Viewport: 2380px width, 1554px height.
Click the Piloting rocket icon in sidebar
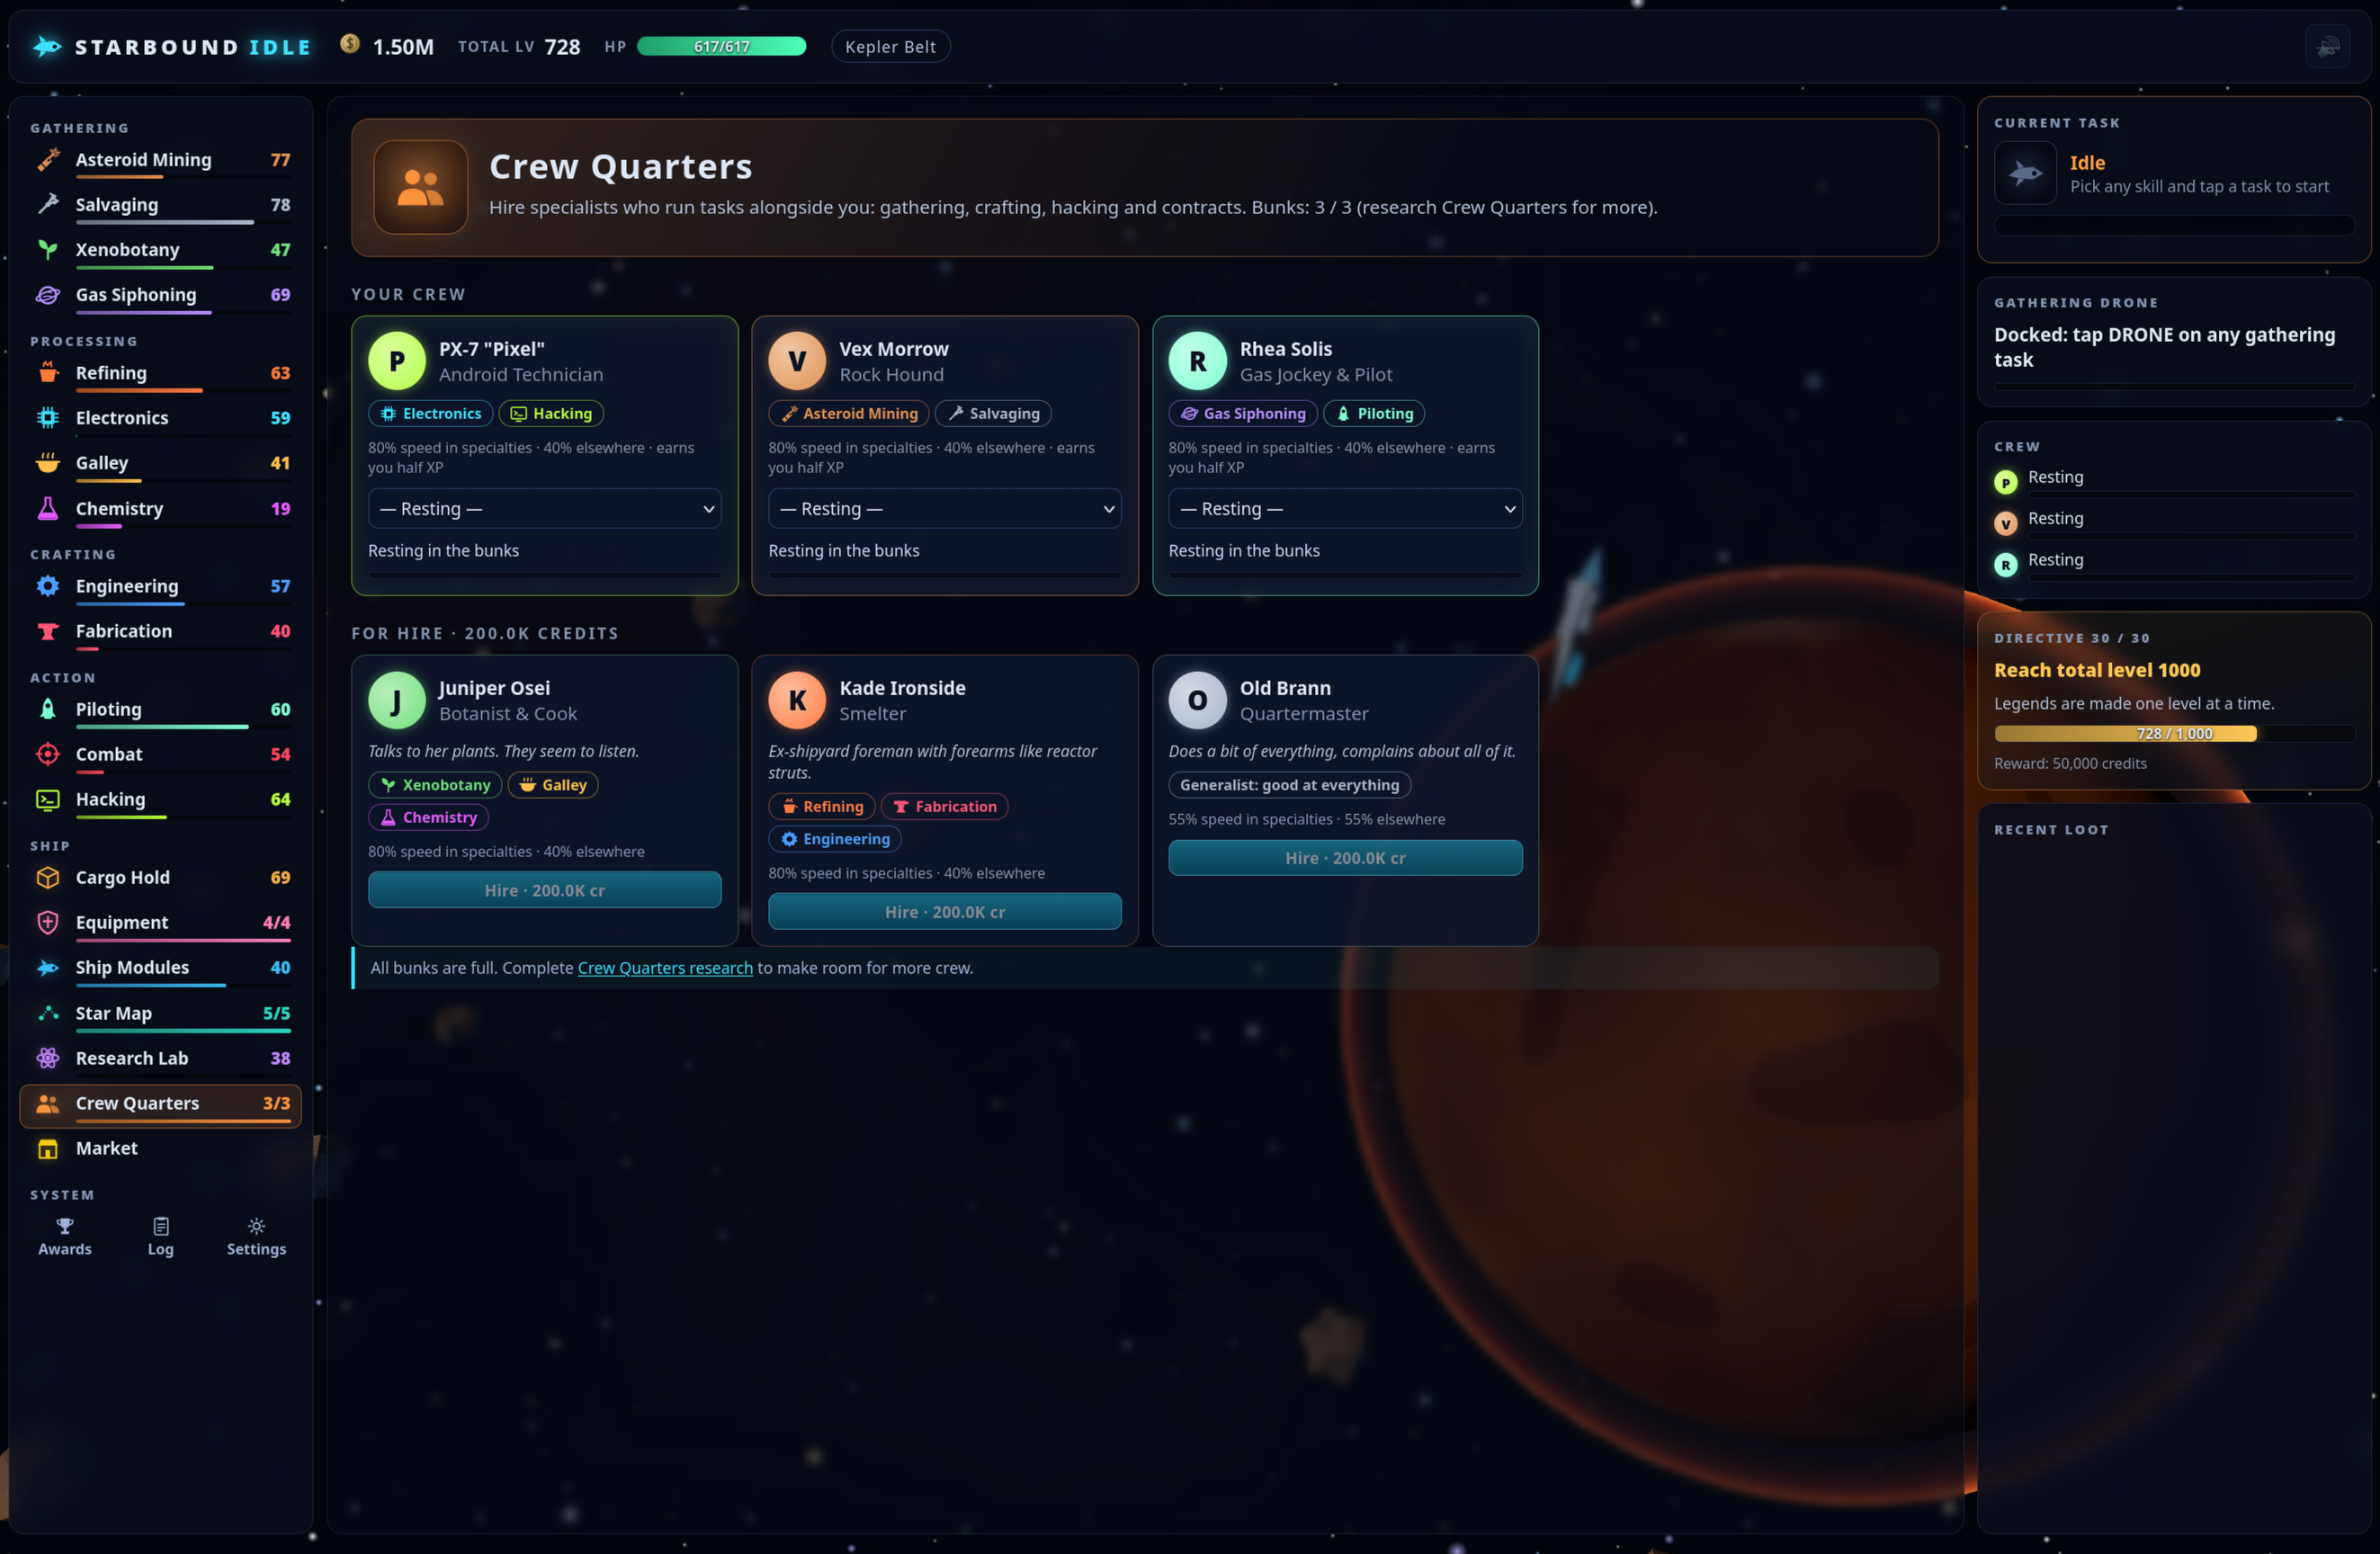coord(48,709)
